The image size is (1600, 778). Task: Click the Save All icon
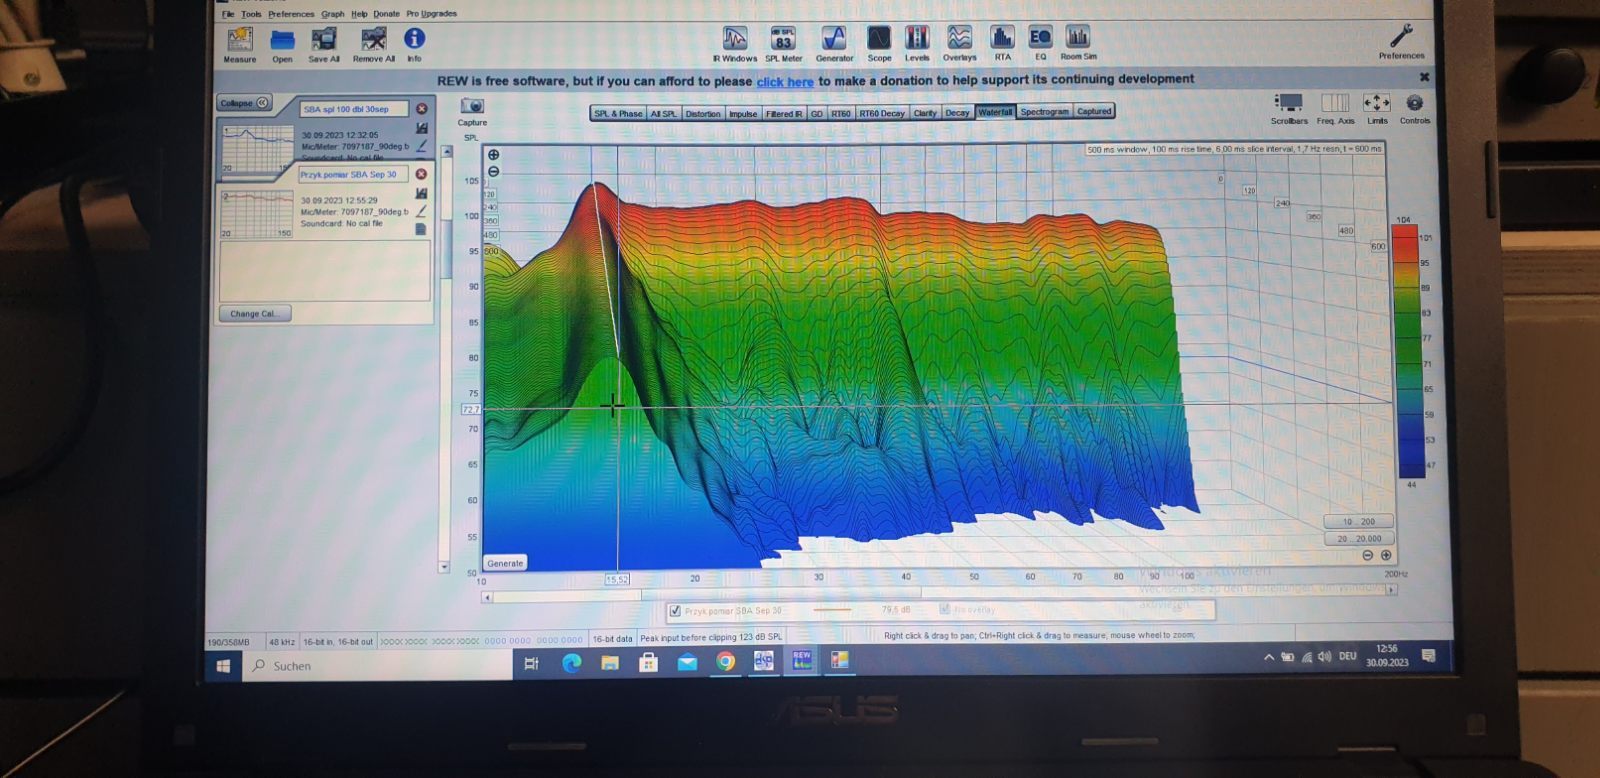point(324,40)
